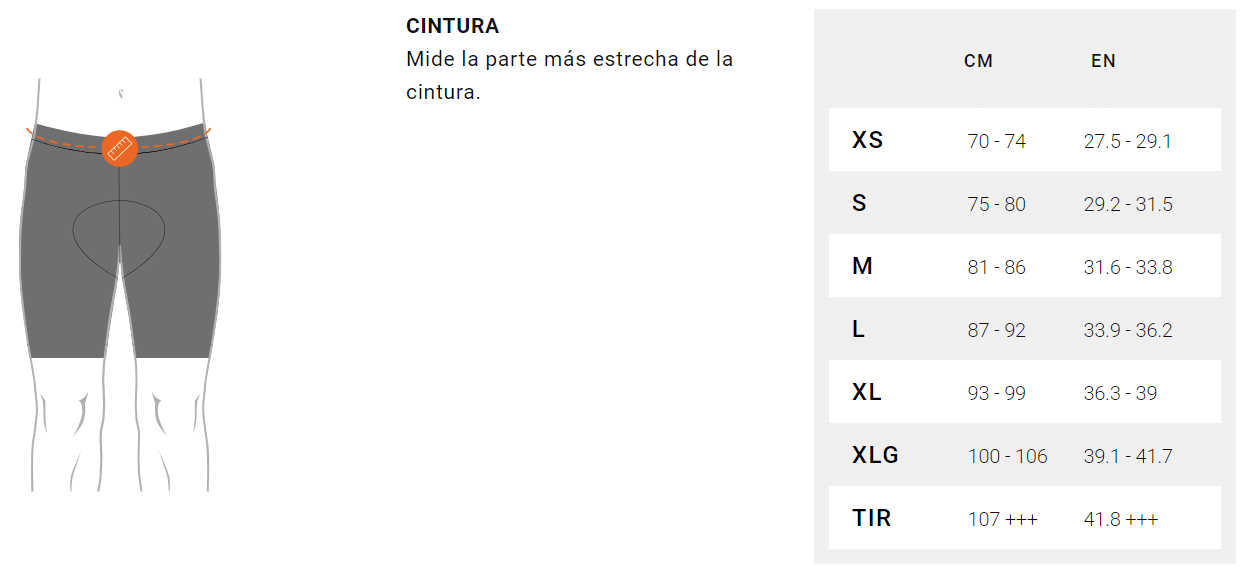Click the S size row label
Image resolution: width=1240 pixels, height=567 pixels.
pos(859,203)
